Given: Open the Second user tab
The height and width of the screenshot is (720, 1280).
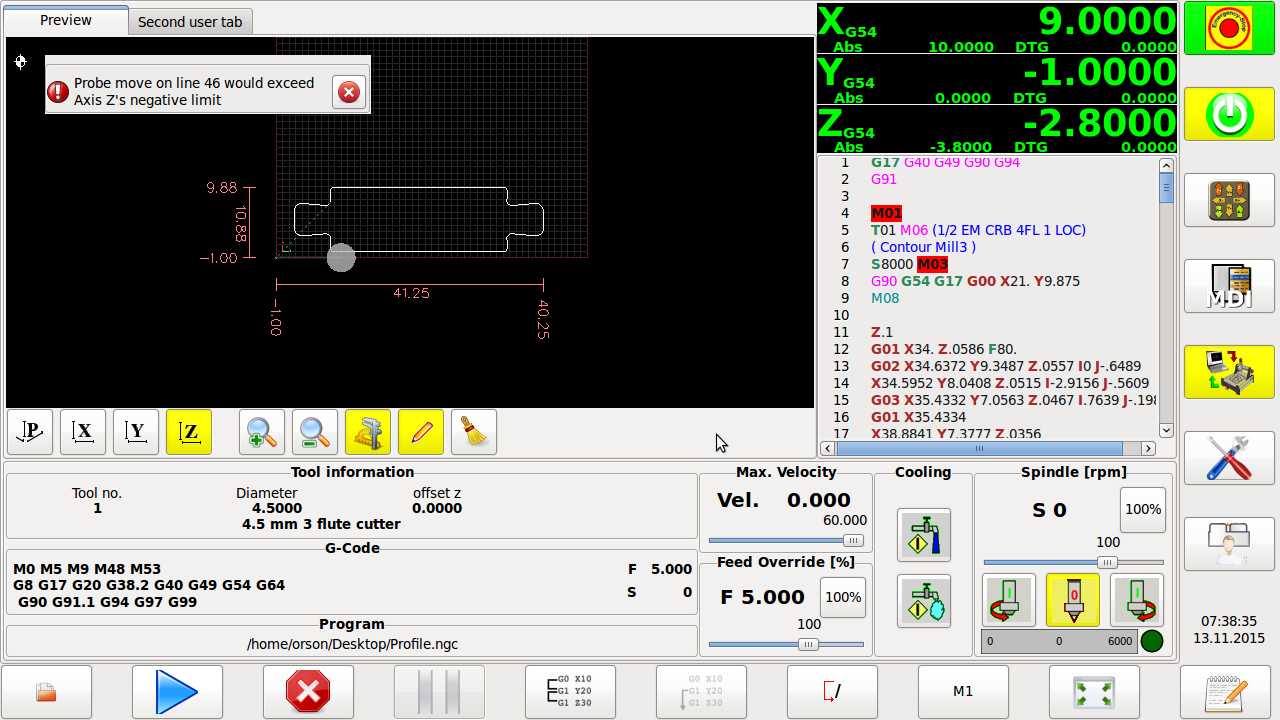Looking at the screenshot, I should pyautogui.click(x=190, y=21).
